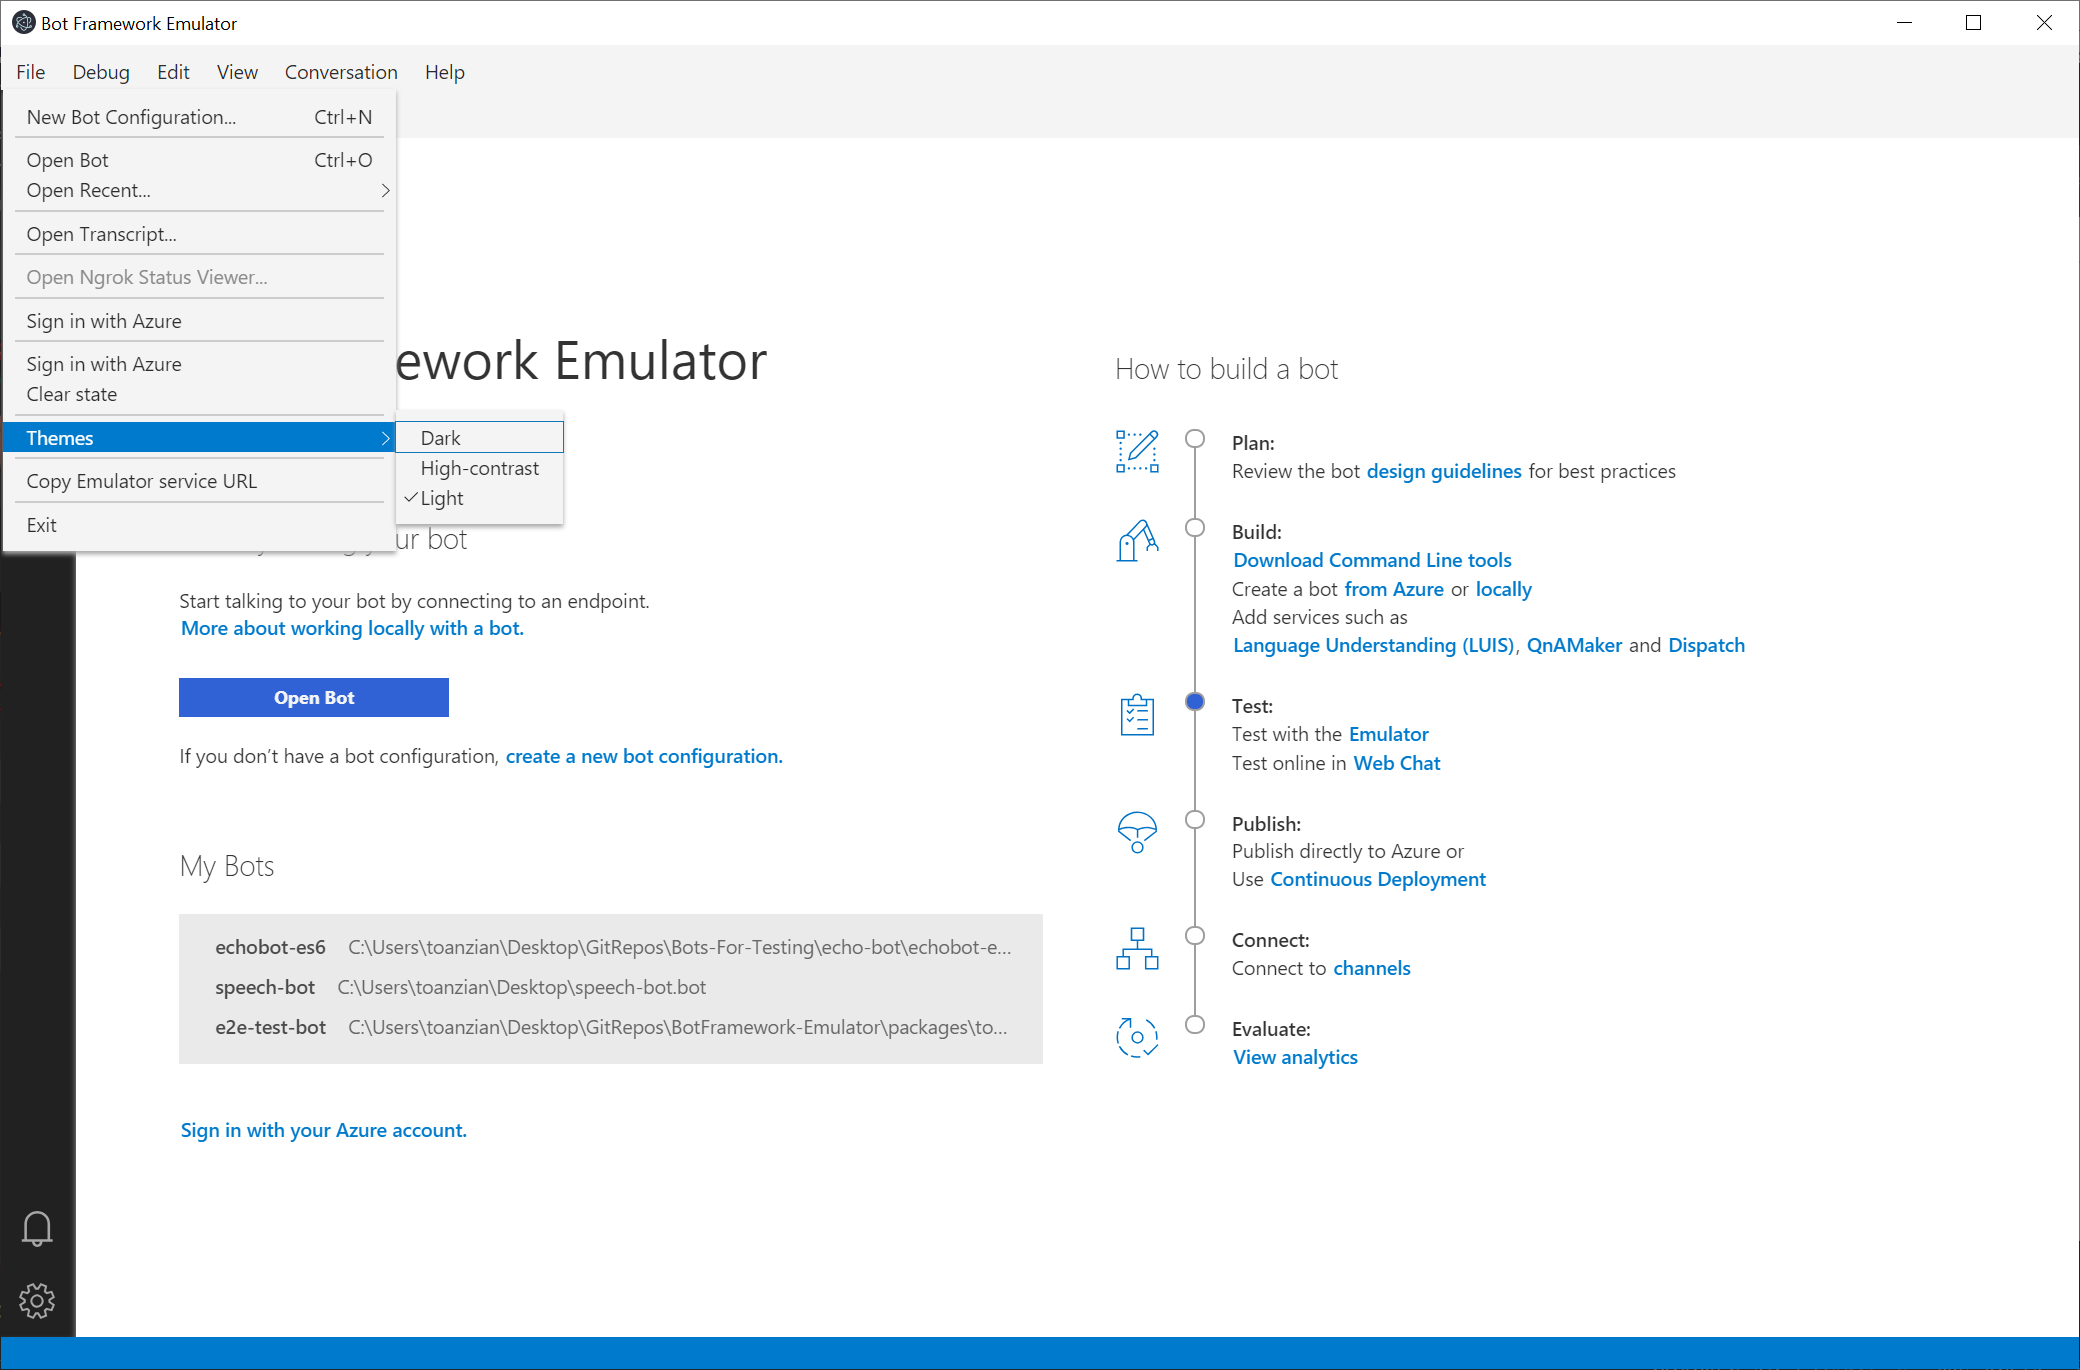Open the Debug menu

[x=101, y=72]
